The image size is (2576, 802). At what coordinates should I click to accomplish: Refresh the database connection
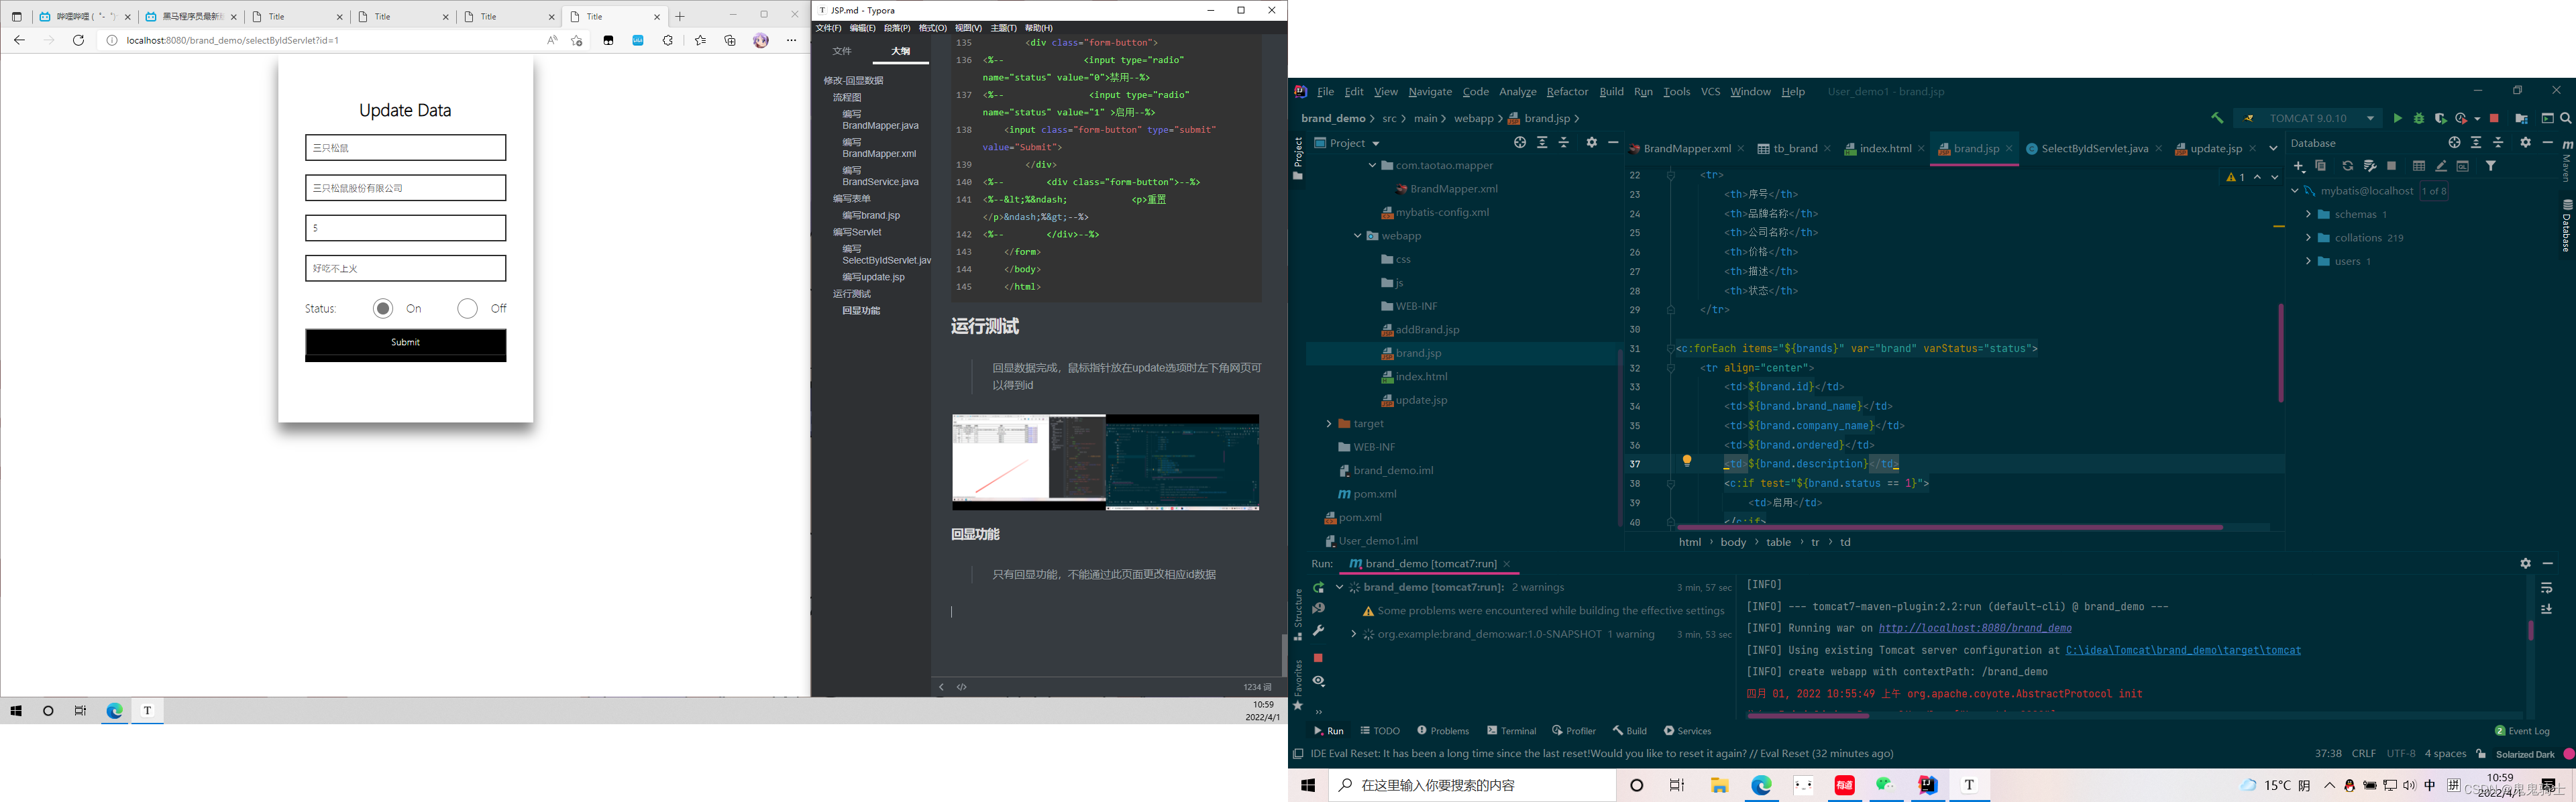coord(2347,166)
